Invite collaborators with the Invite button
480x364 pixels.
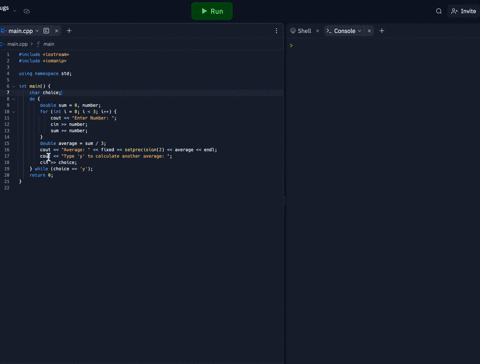pos(464,11)
